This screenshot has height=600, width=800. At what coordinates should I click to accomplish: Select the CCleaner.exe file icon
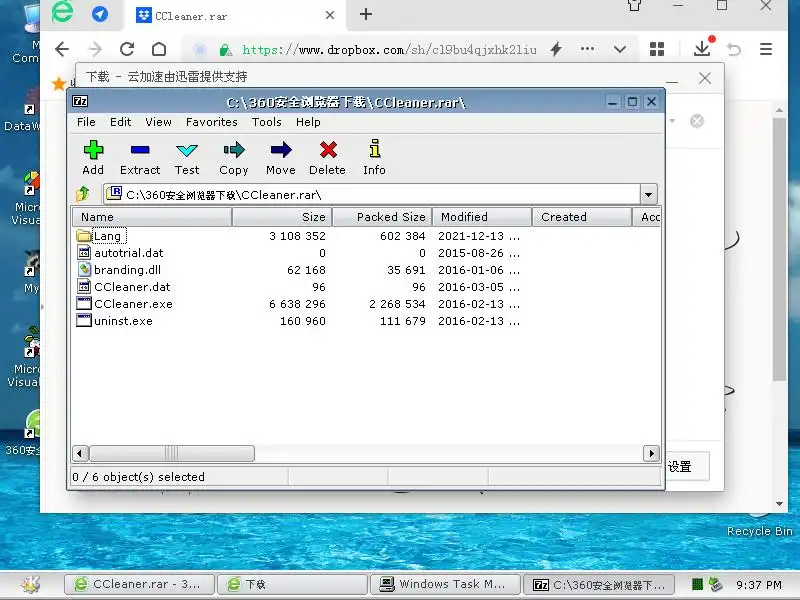pyautogui.click(x=84, y=304)
